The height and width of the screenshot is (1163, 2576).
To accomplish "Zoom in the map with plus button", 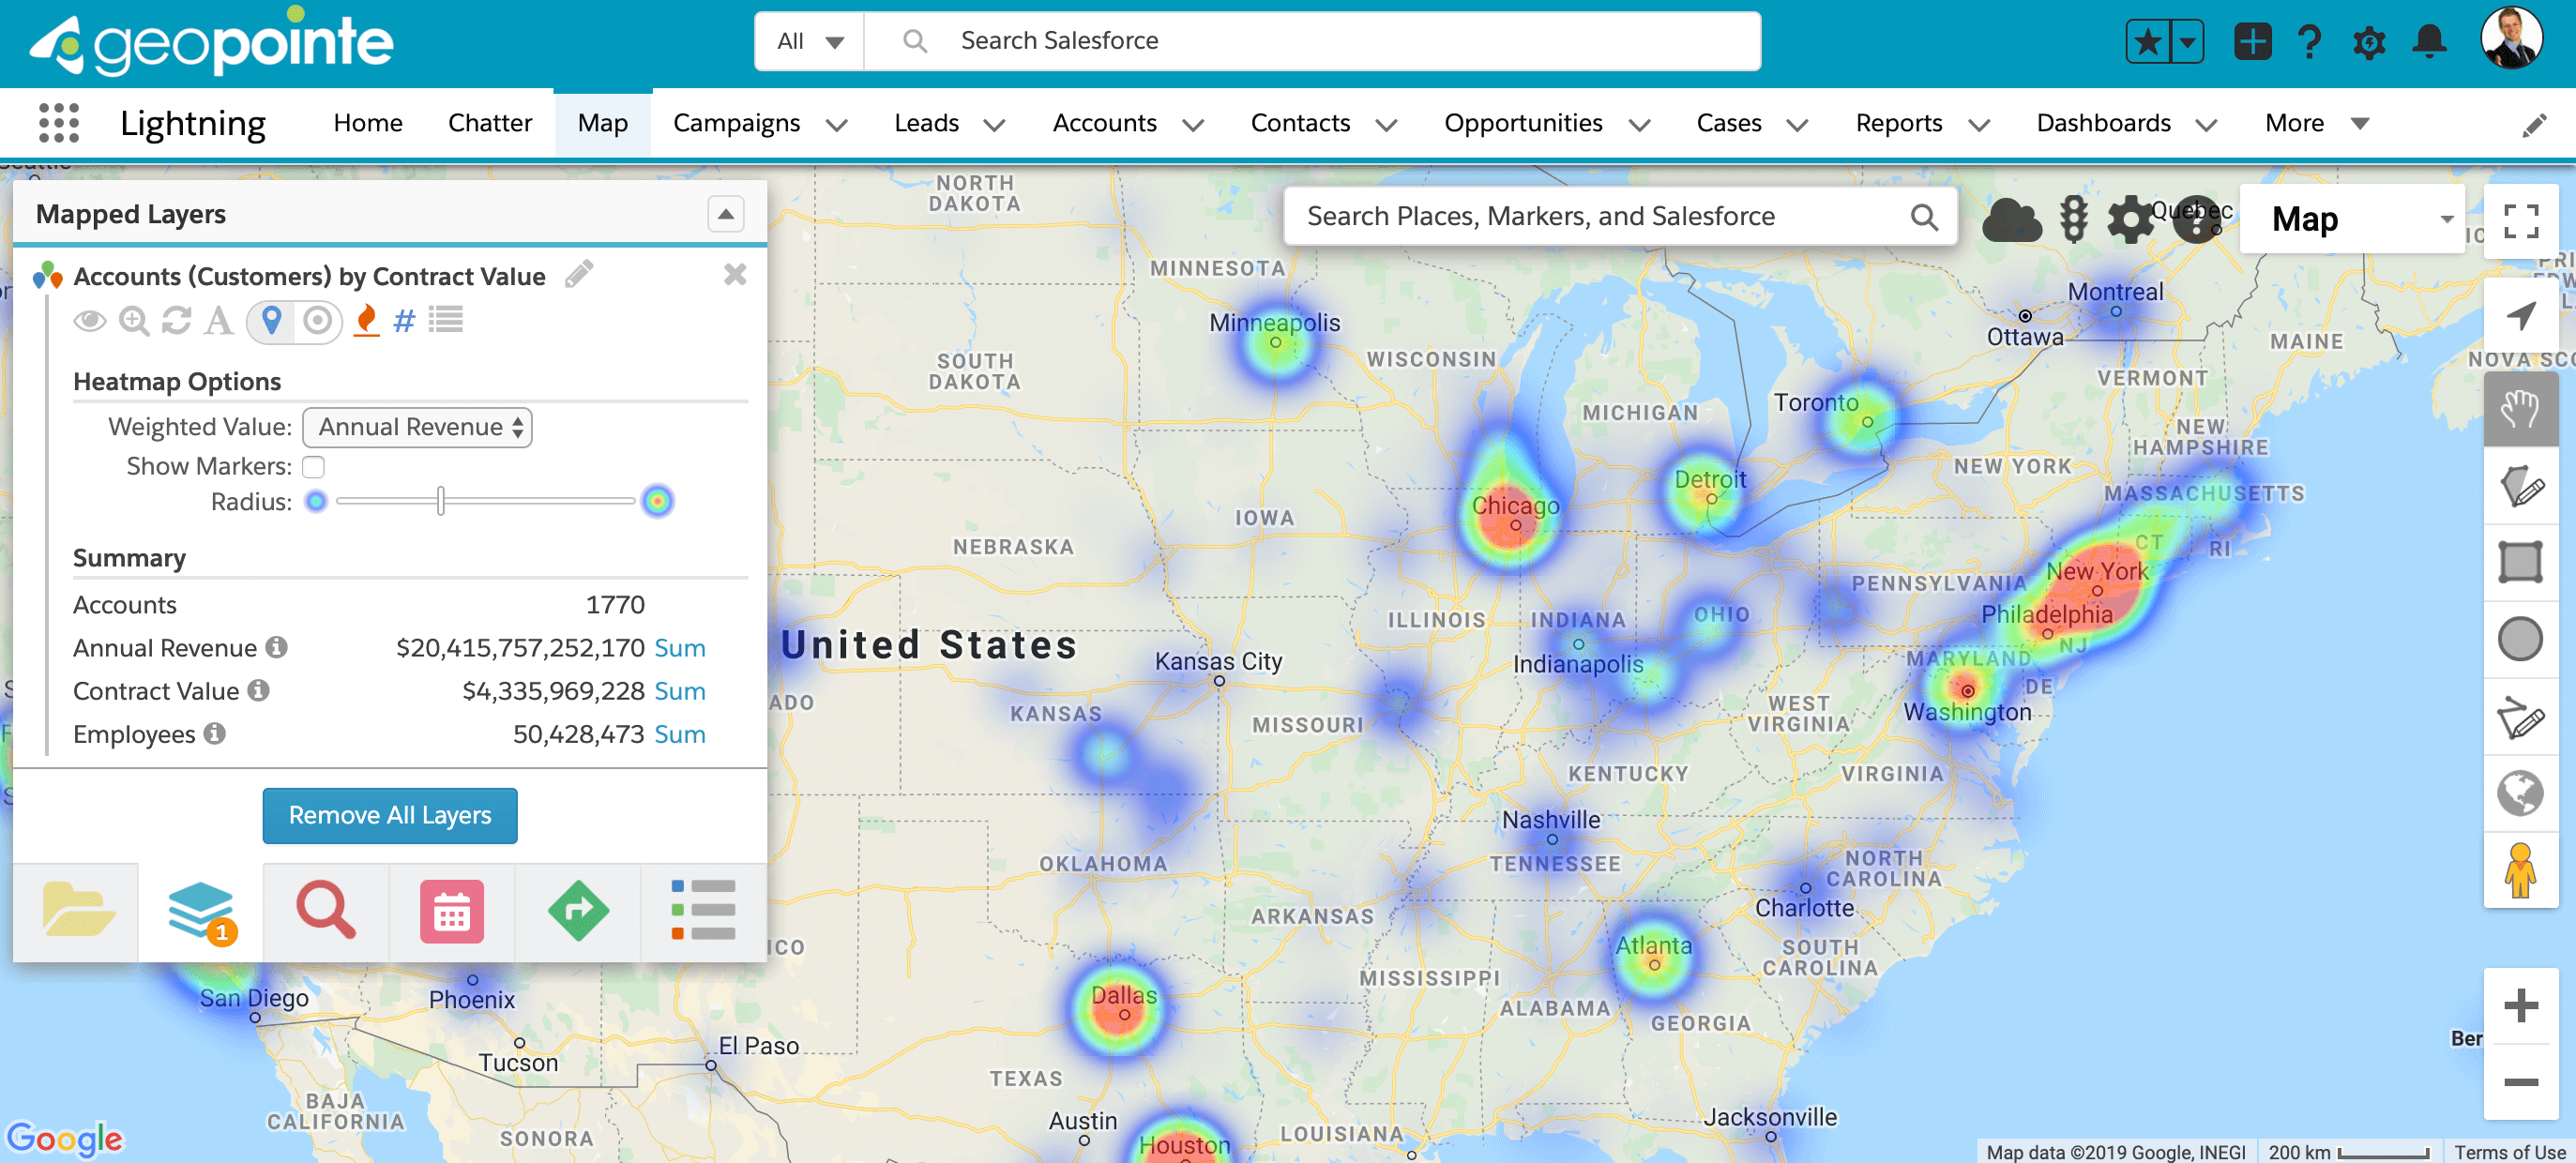I will [x=2520, y=1005].
